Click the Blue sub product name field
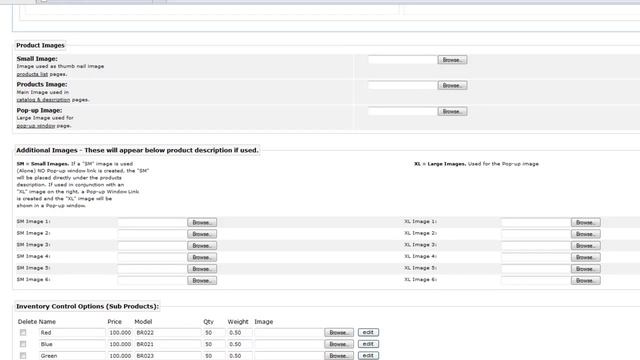This screenshot has width=640, height=360. click(x=72, y=344)
